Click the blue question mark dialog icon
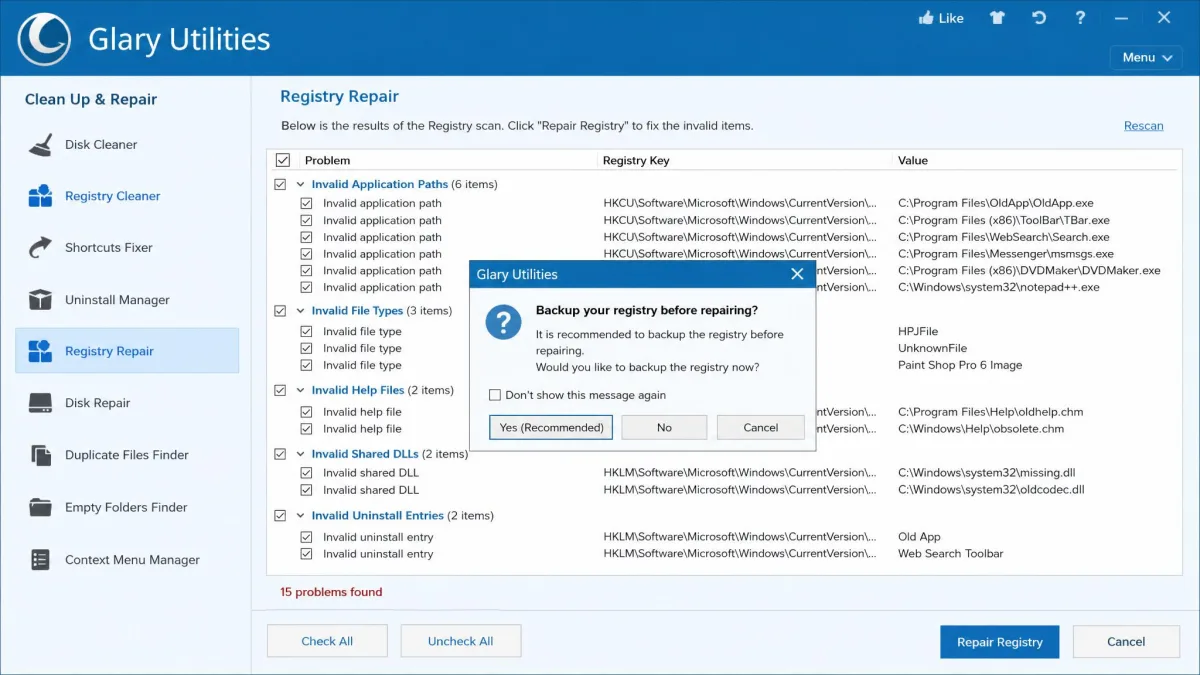Viewport: 1200px width, 675px height. click(x=503, y=324)
